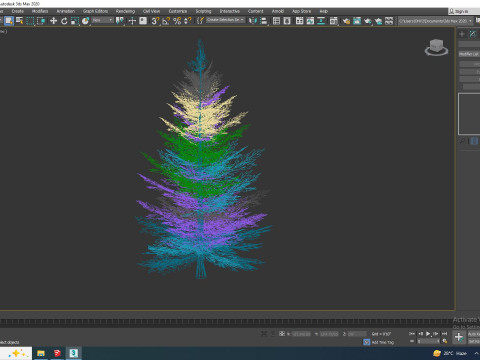Open the Rendering menu
The width and height of the screenshot is (480, 360).
pyautogui.click(x=125, y=11)
